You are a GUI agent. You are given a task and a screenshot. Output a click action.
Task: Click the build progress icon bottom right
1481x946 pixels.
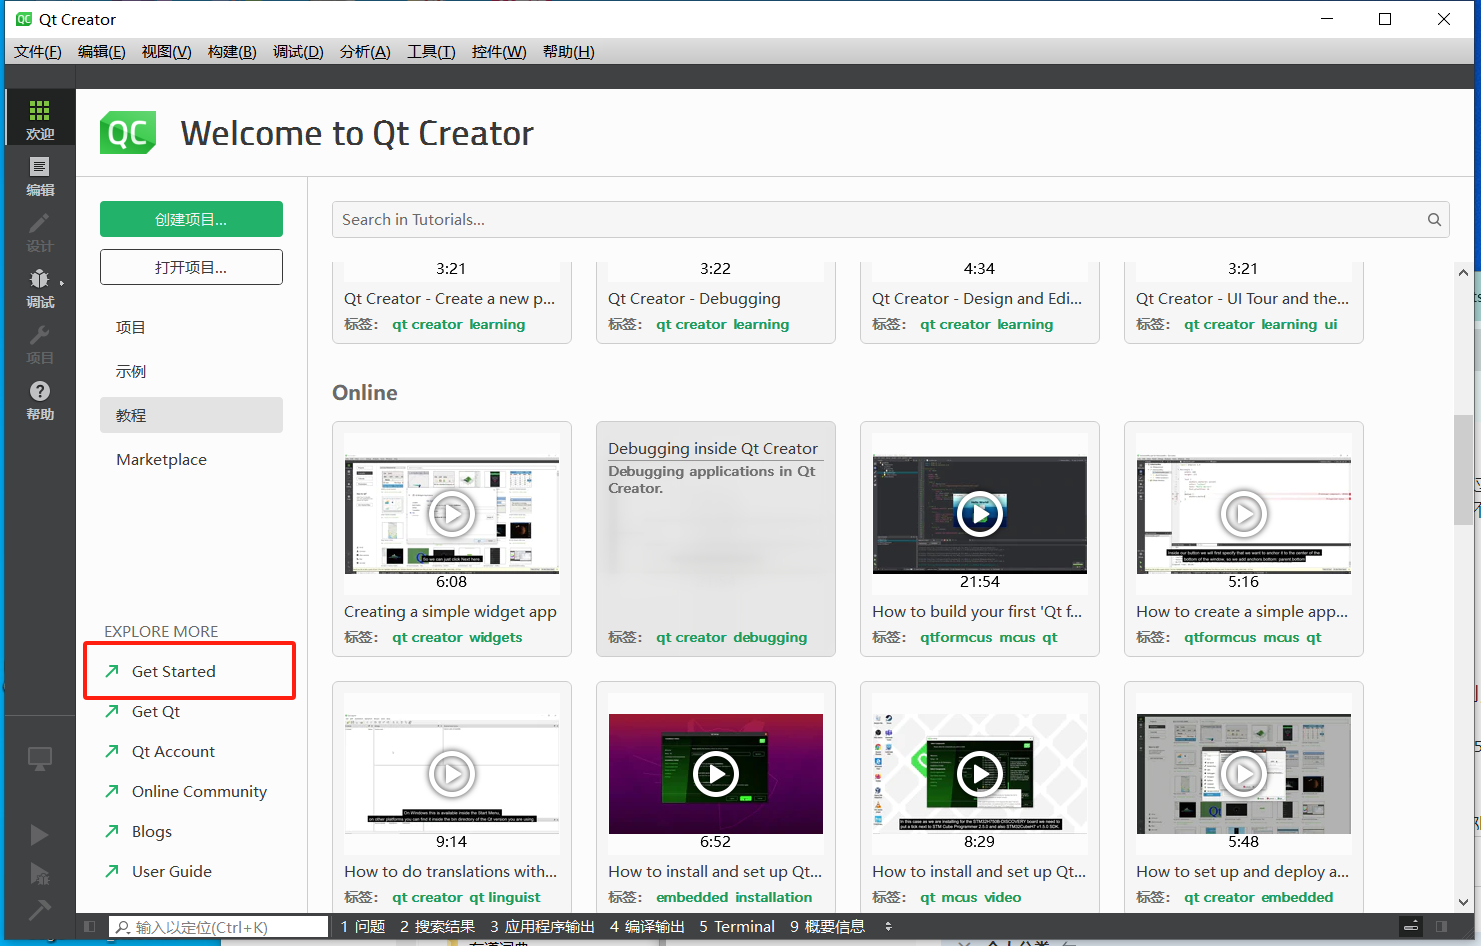(1411, 926)
